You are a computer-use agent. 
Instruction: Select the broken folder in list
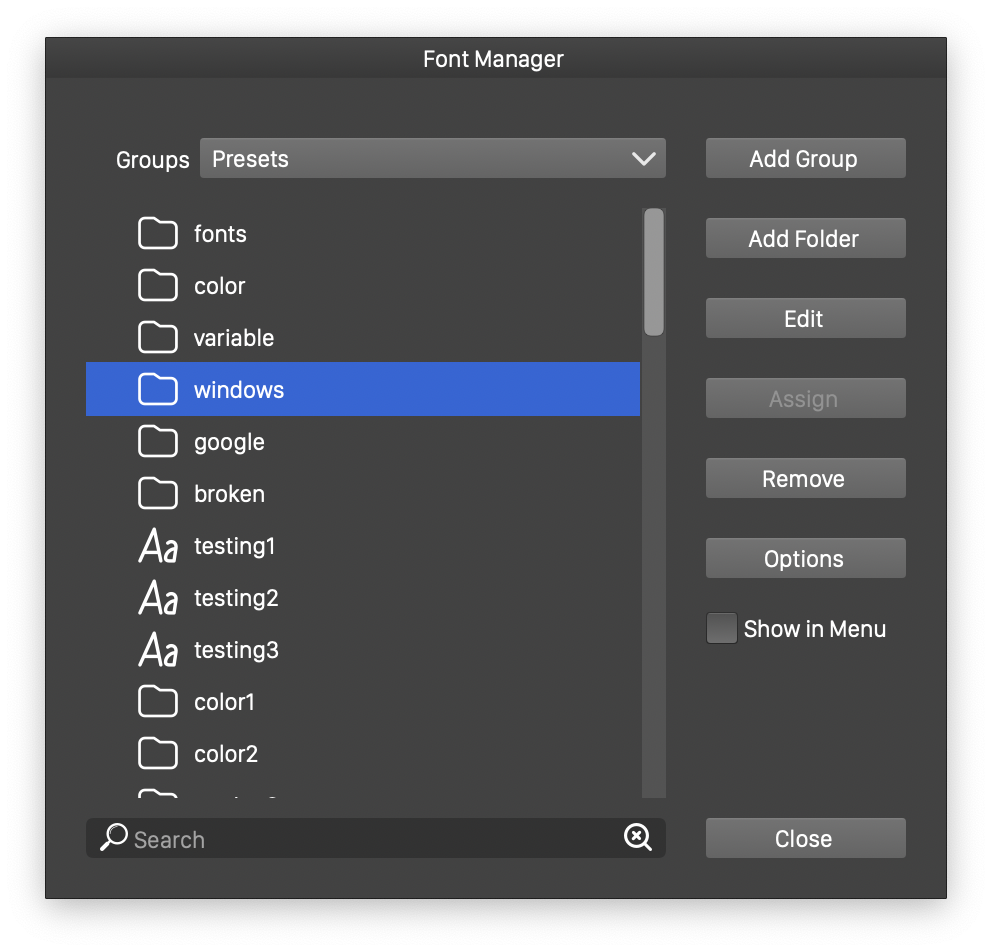pos(229,494)
